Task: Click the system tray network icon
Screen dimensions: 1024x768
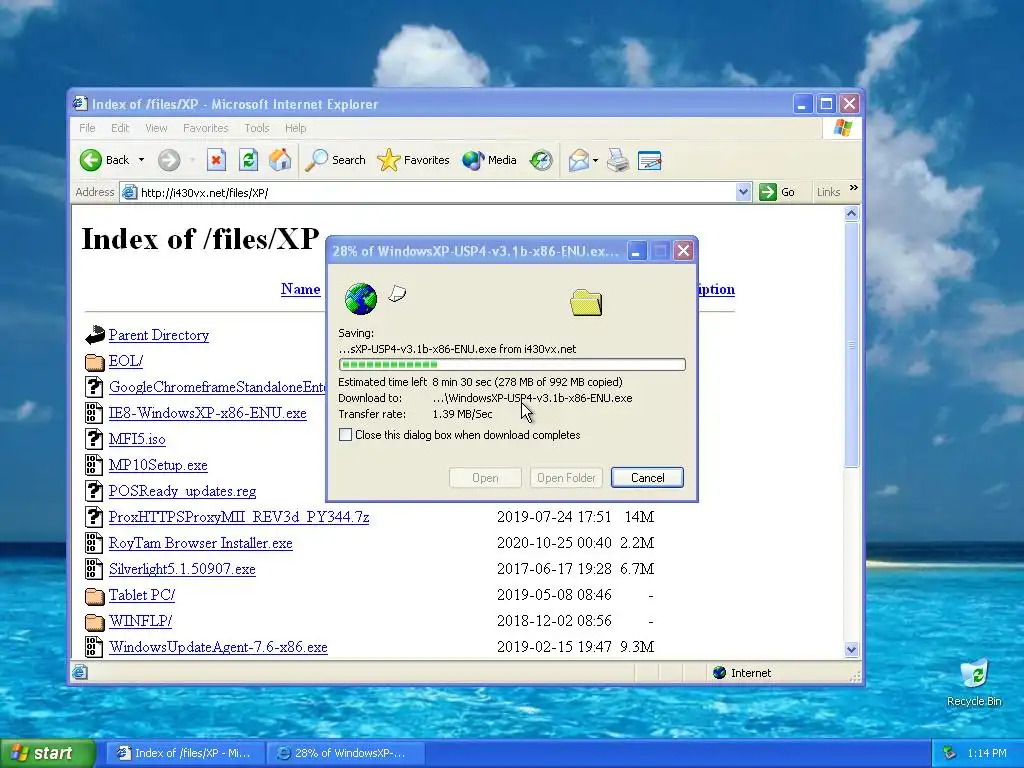Action: click(x=950, y=753)
